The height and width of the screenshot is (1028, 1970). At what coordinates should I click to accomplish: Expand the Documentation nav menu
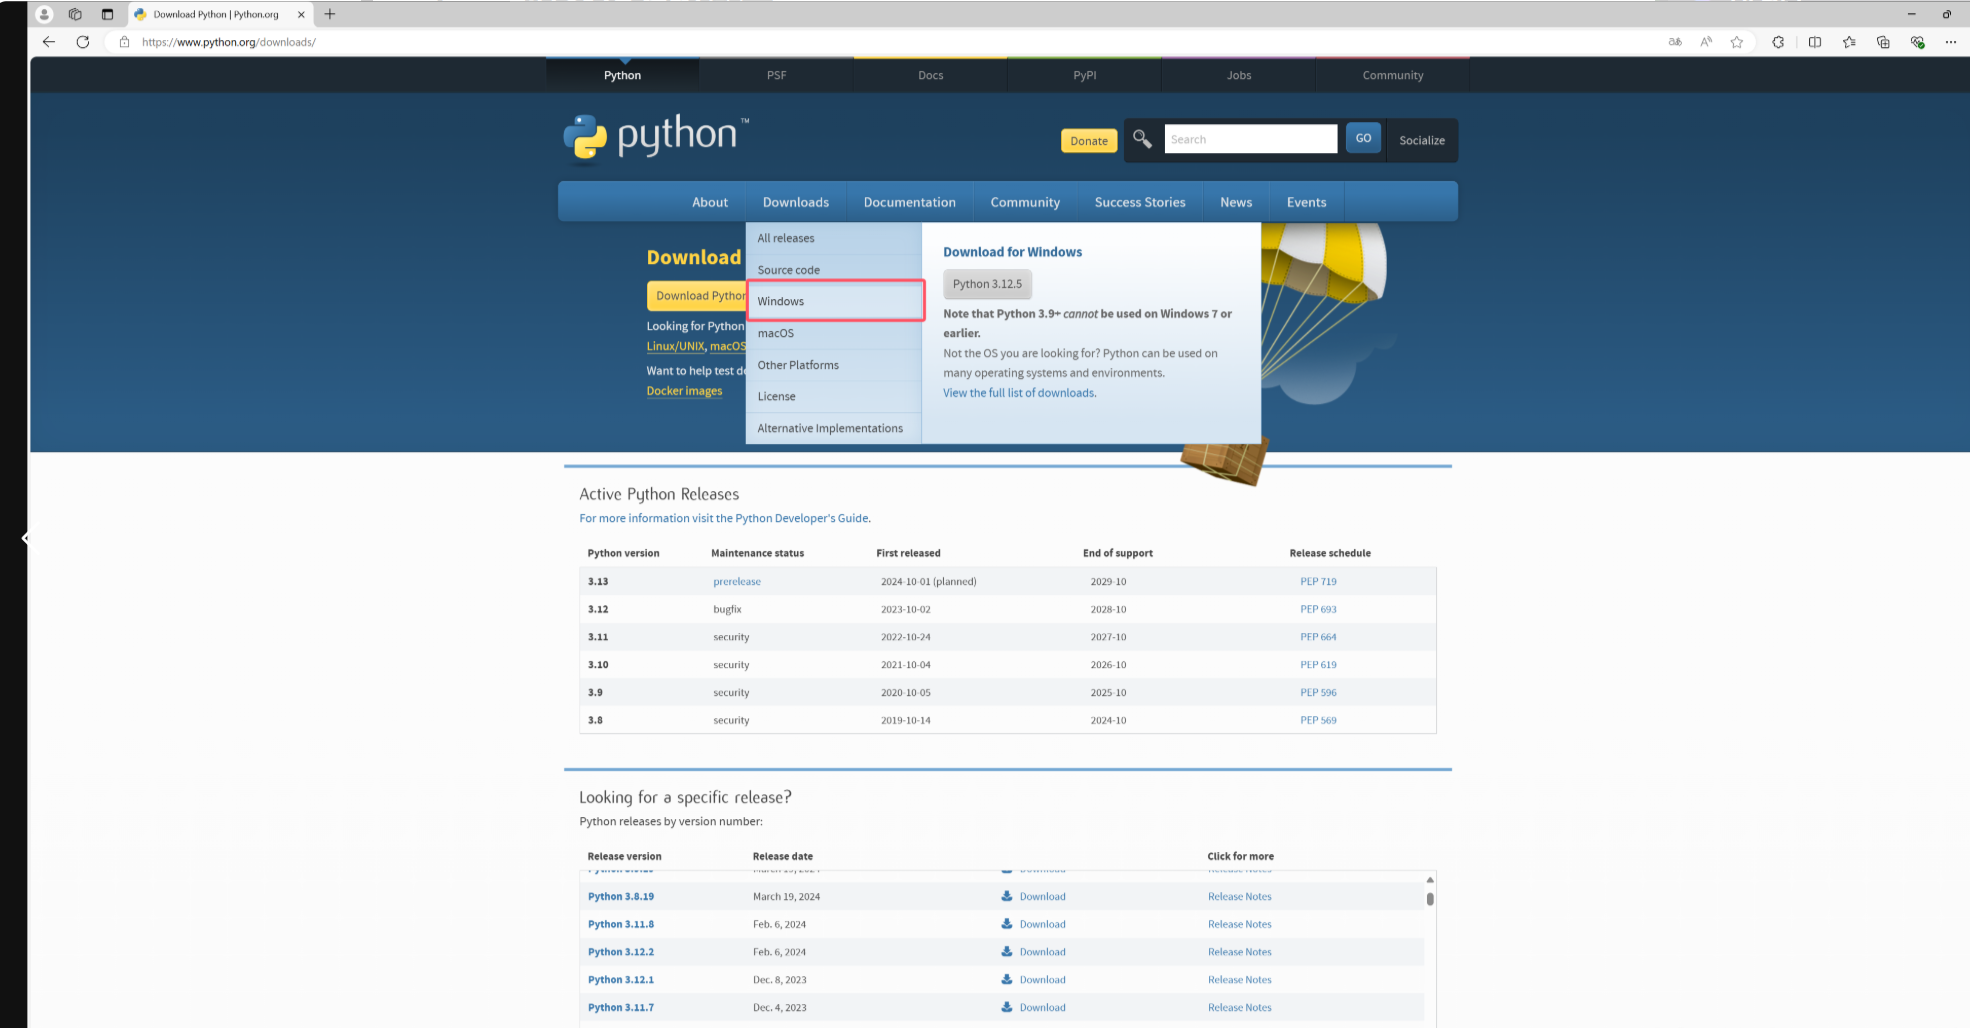coord(909,202)
